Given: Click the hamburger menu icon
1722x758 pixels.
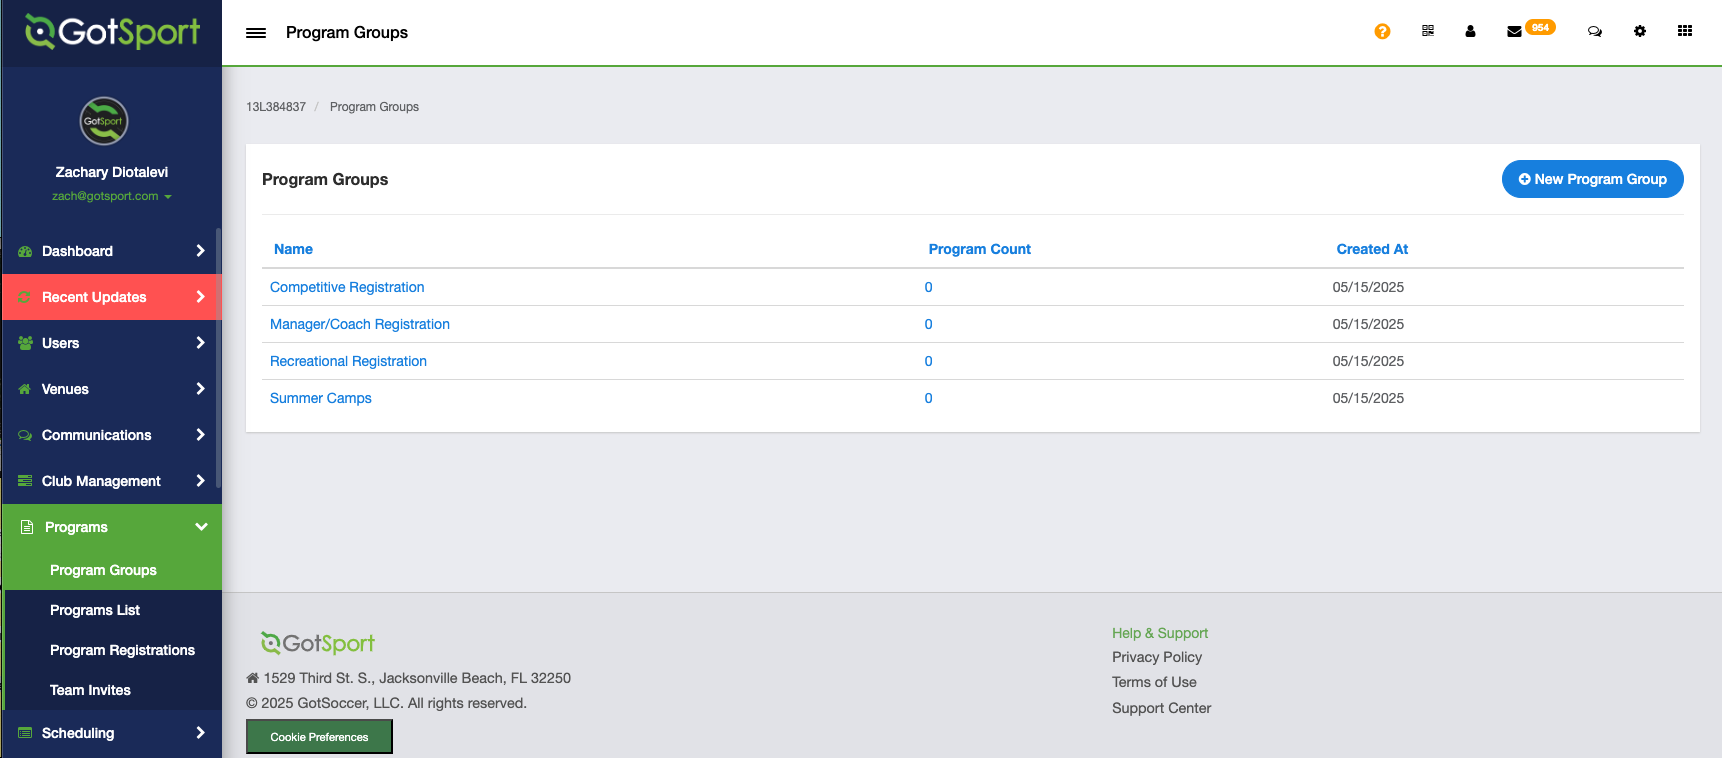Looking at the screenshot, I should tap(256, 33).
